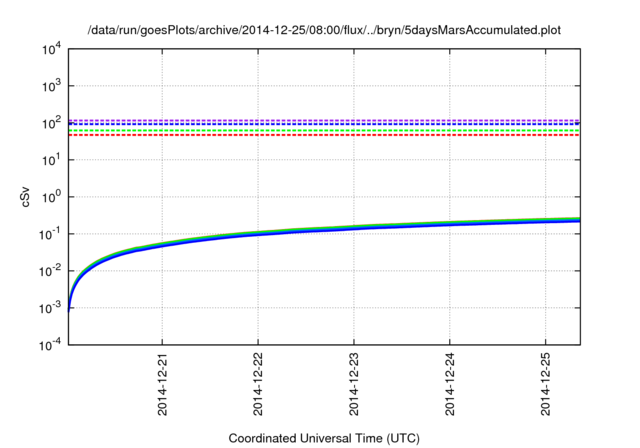Viewport: 640px width, 448px height.
Task: Click the green dashed threshold line
Action: point(324,130)
